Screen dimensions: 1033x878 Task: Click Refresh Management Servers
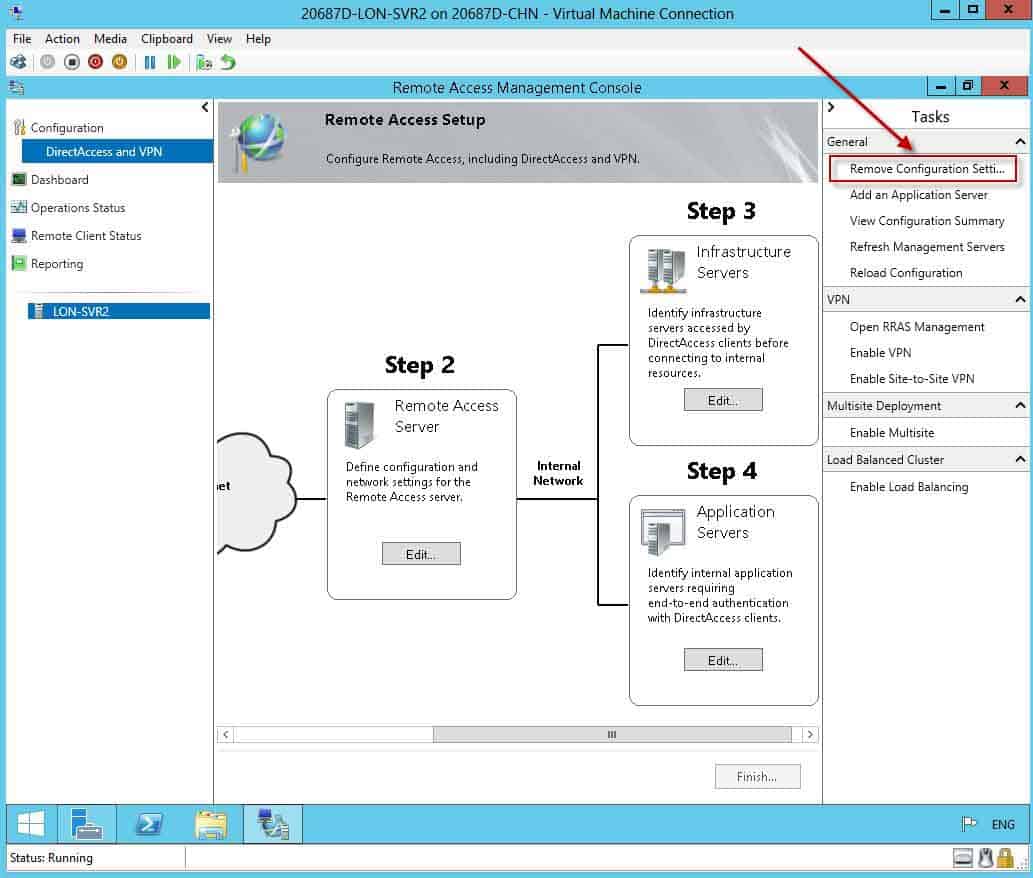[x=927, y=247]
